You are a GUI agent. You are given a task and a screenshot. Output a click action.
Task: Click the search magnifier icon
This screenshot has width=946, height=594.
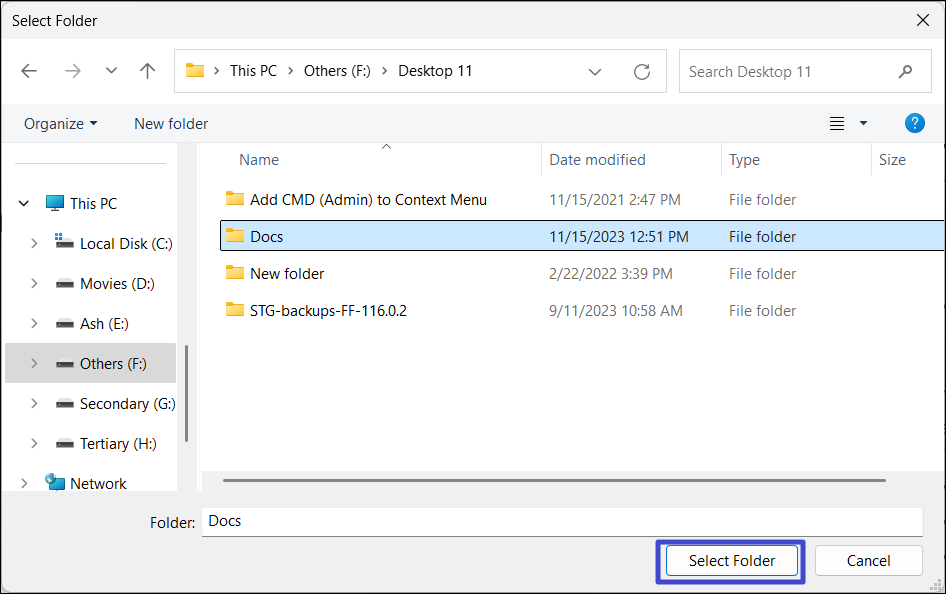(905, 71)
